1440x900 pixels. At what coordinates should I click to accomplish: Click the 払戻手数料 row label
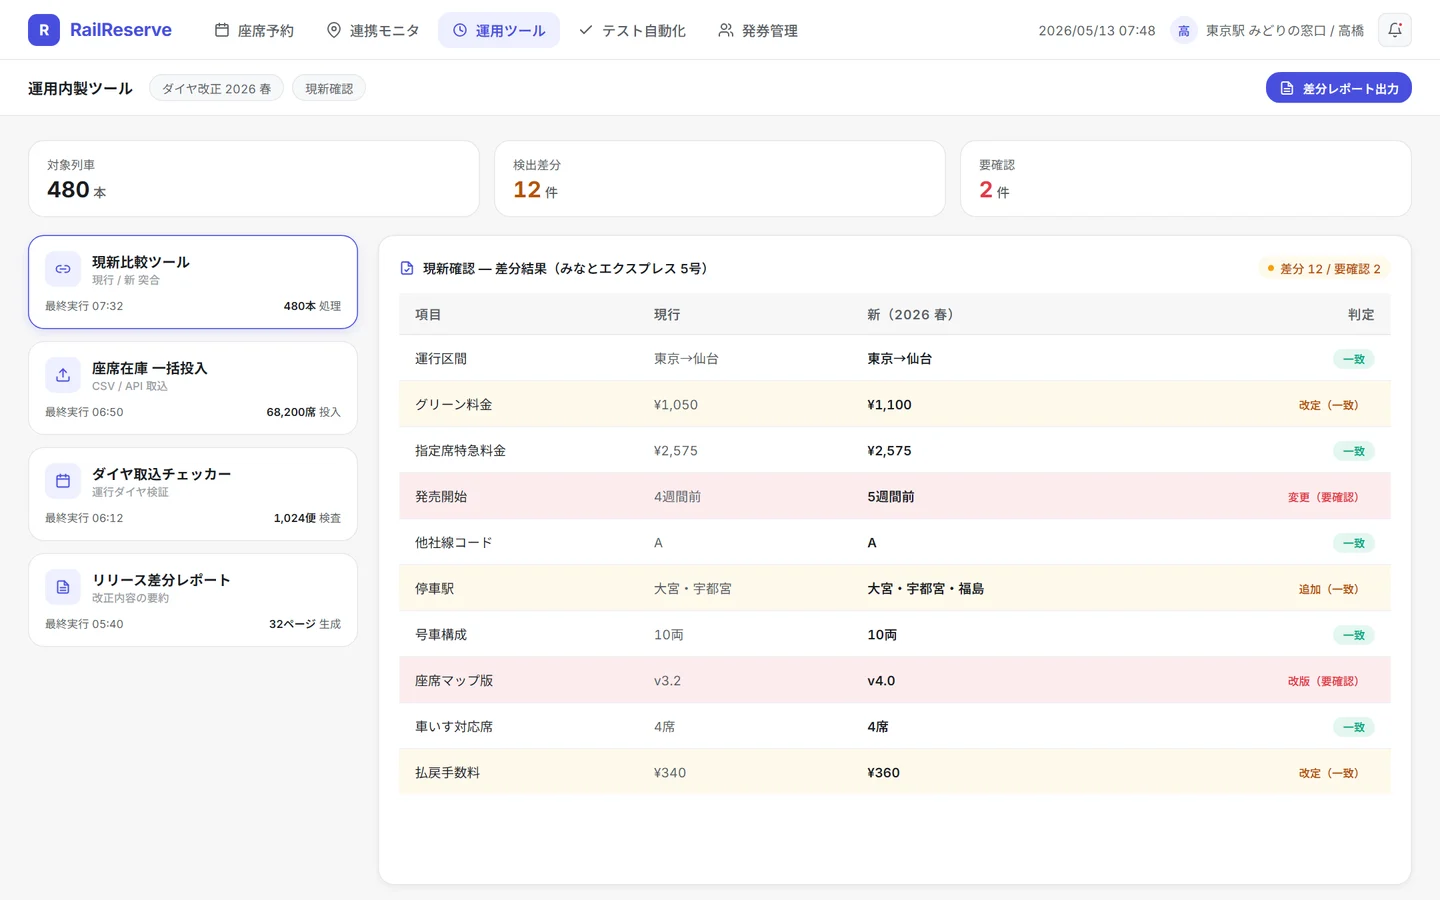tap(448, 773)
